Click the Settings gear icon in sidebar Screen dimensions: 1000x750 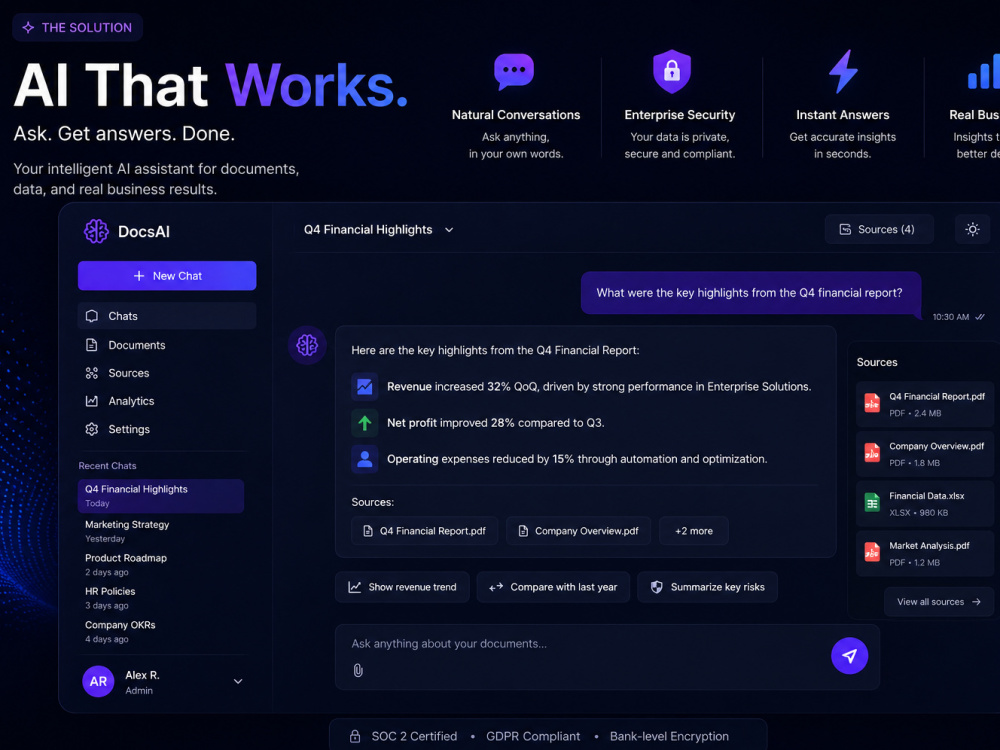point(92,429)
